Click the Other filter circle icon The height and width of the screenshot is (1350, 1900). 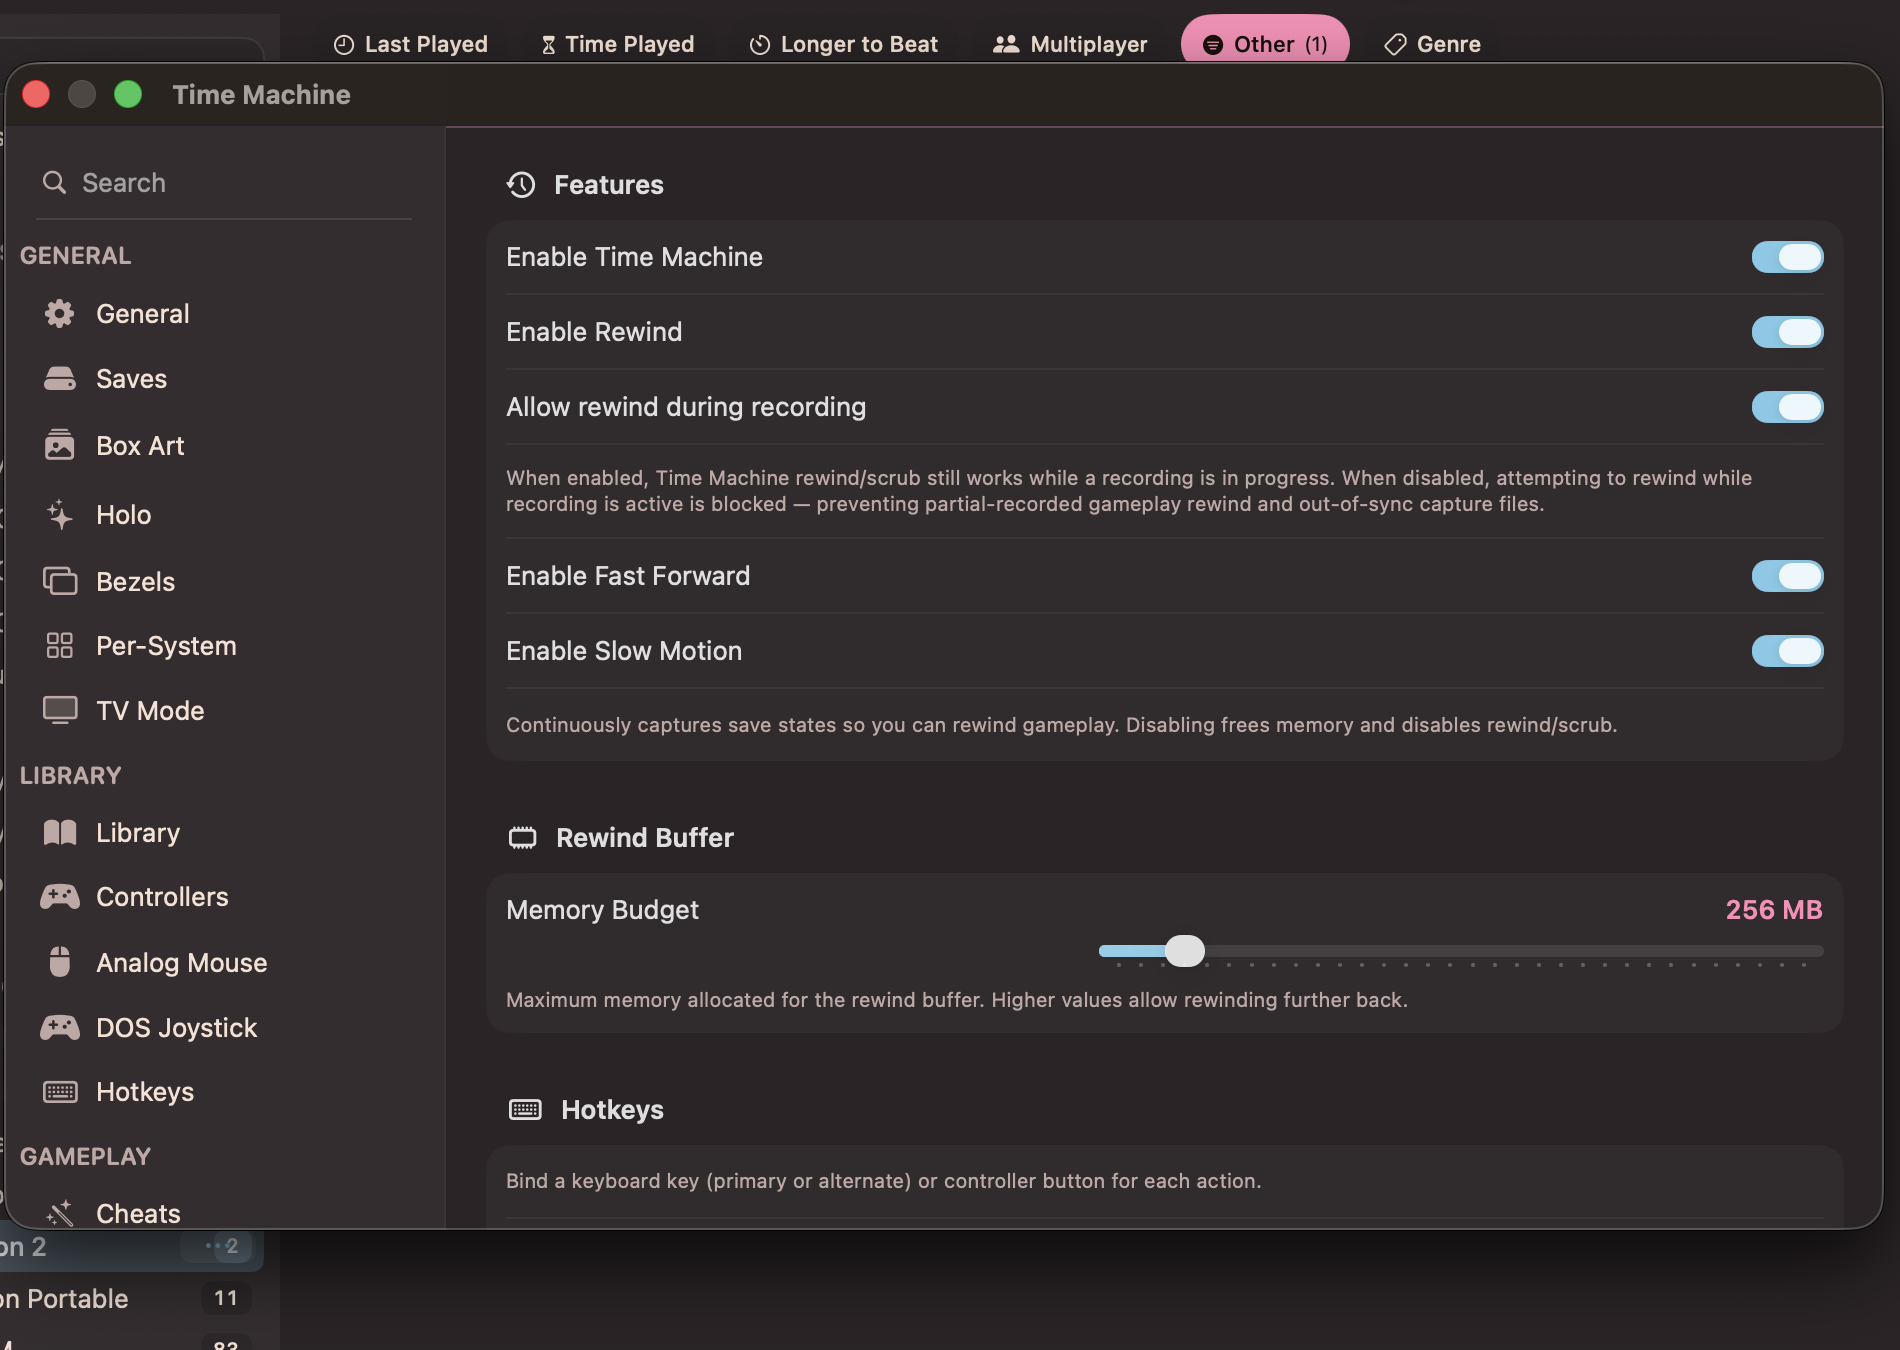coord(1212,44)
